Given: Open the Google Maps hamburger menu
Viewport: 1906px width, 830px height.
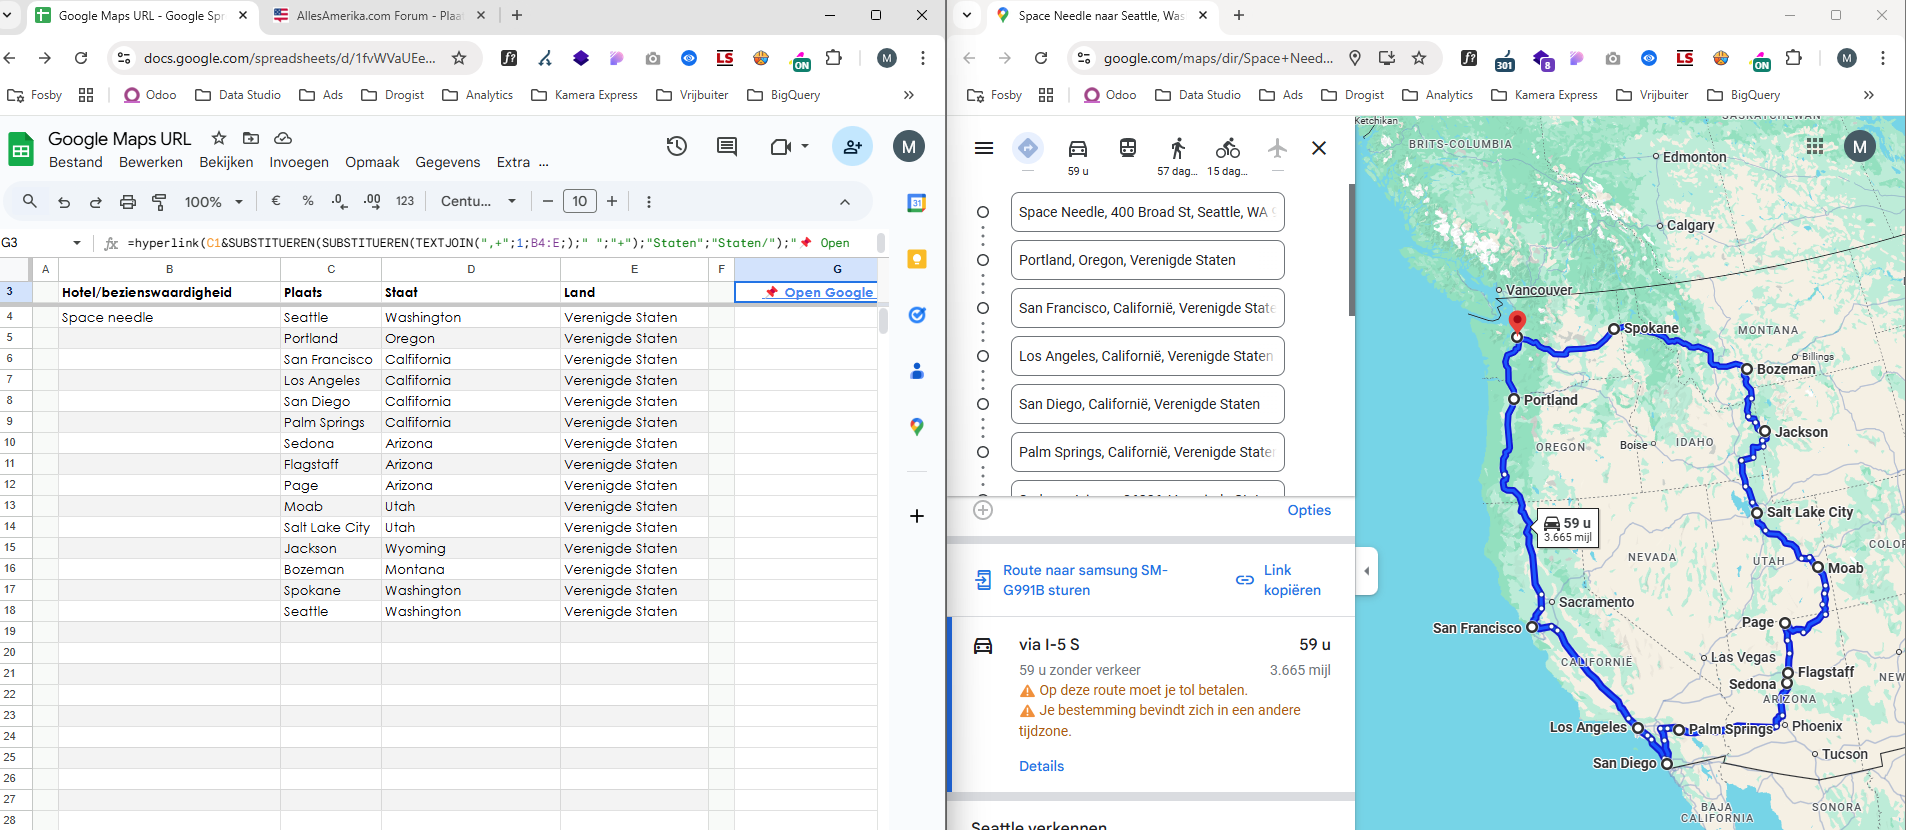Looking at the screenshot, I should point(984,148).
